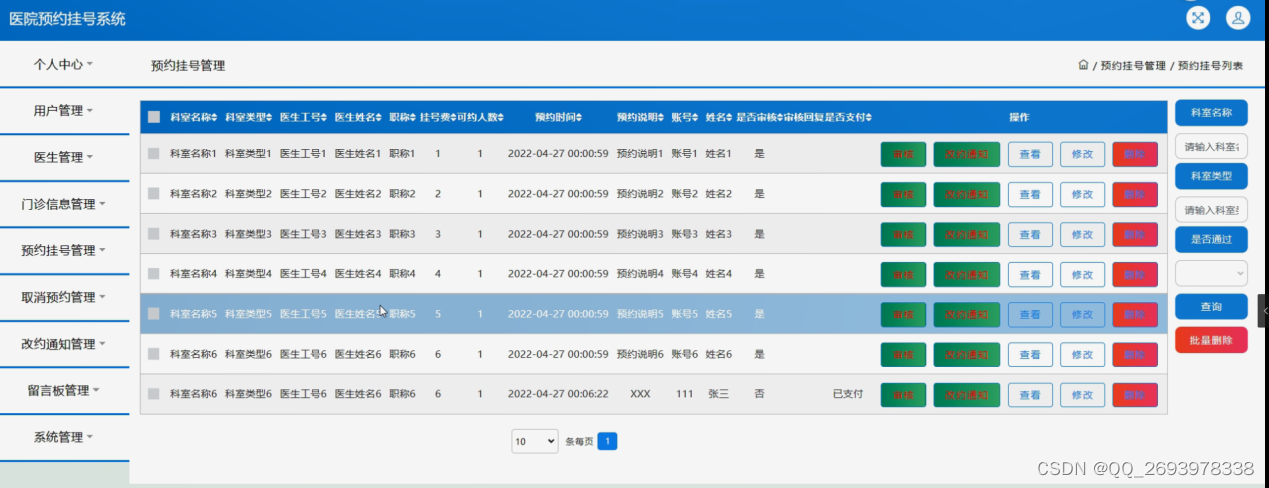Check the row checkbox for 科室名称5
The image size is (1269, 488).
click(154, 313)
